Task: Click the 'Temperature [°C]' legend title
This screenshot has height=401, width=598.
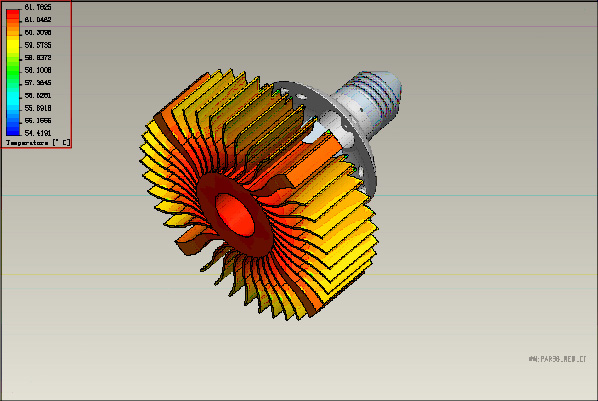Action: pyautogui.click(x=38, y=143)
